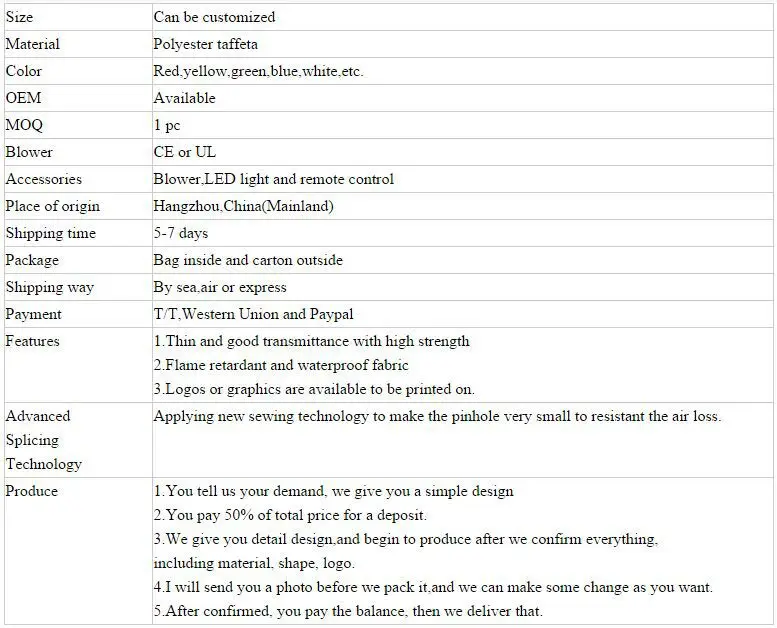This screenshot has height=628, width=777.
Task: Select the "Available" OEM value
Action: [x=184, y=98]
